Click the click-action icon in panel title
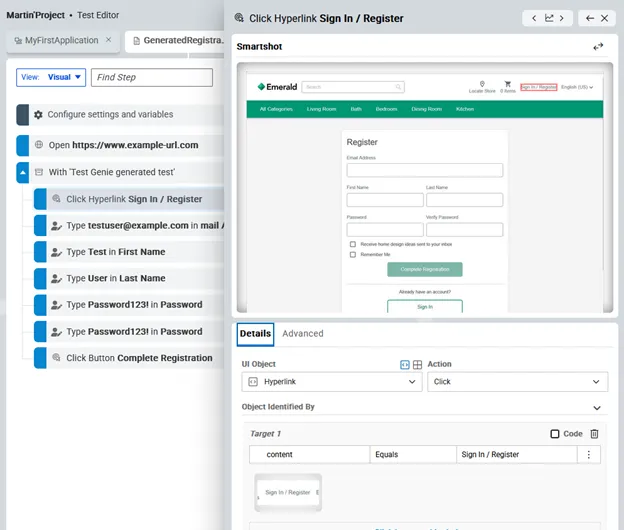 [239, 18]
